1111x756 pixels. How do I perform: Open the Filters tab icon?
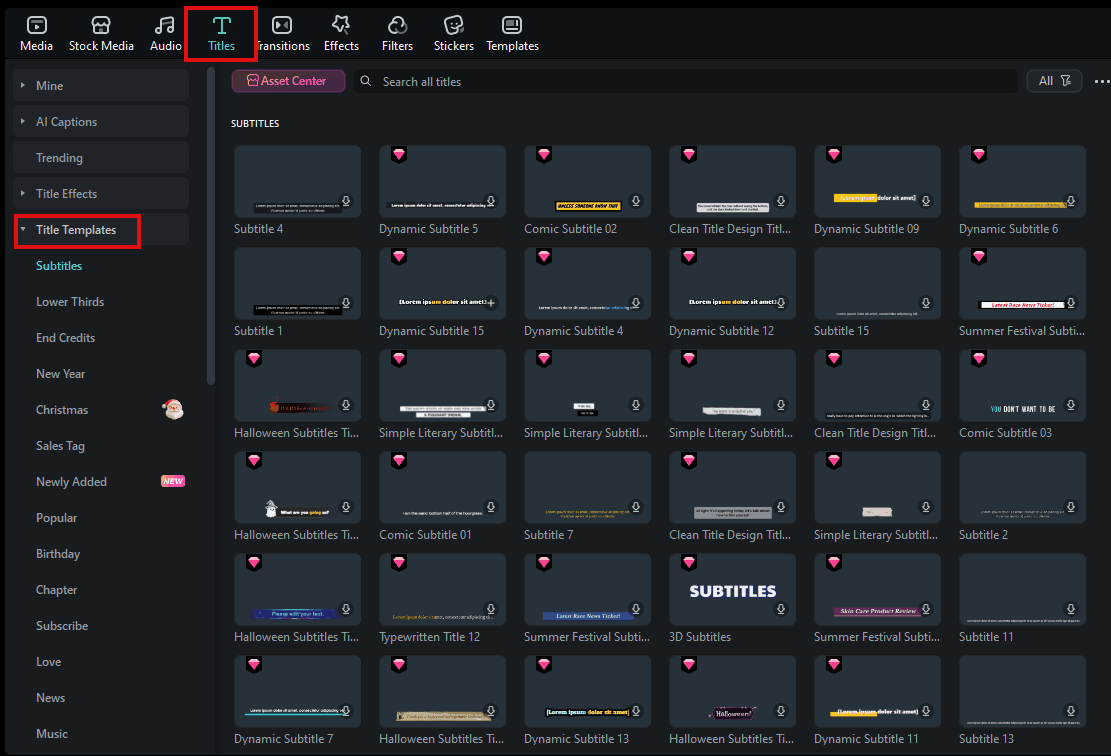click(x=397, y=26)
